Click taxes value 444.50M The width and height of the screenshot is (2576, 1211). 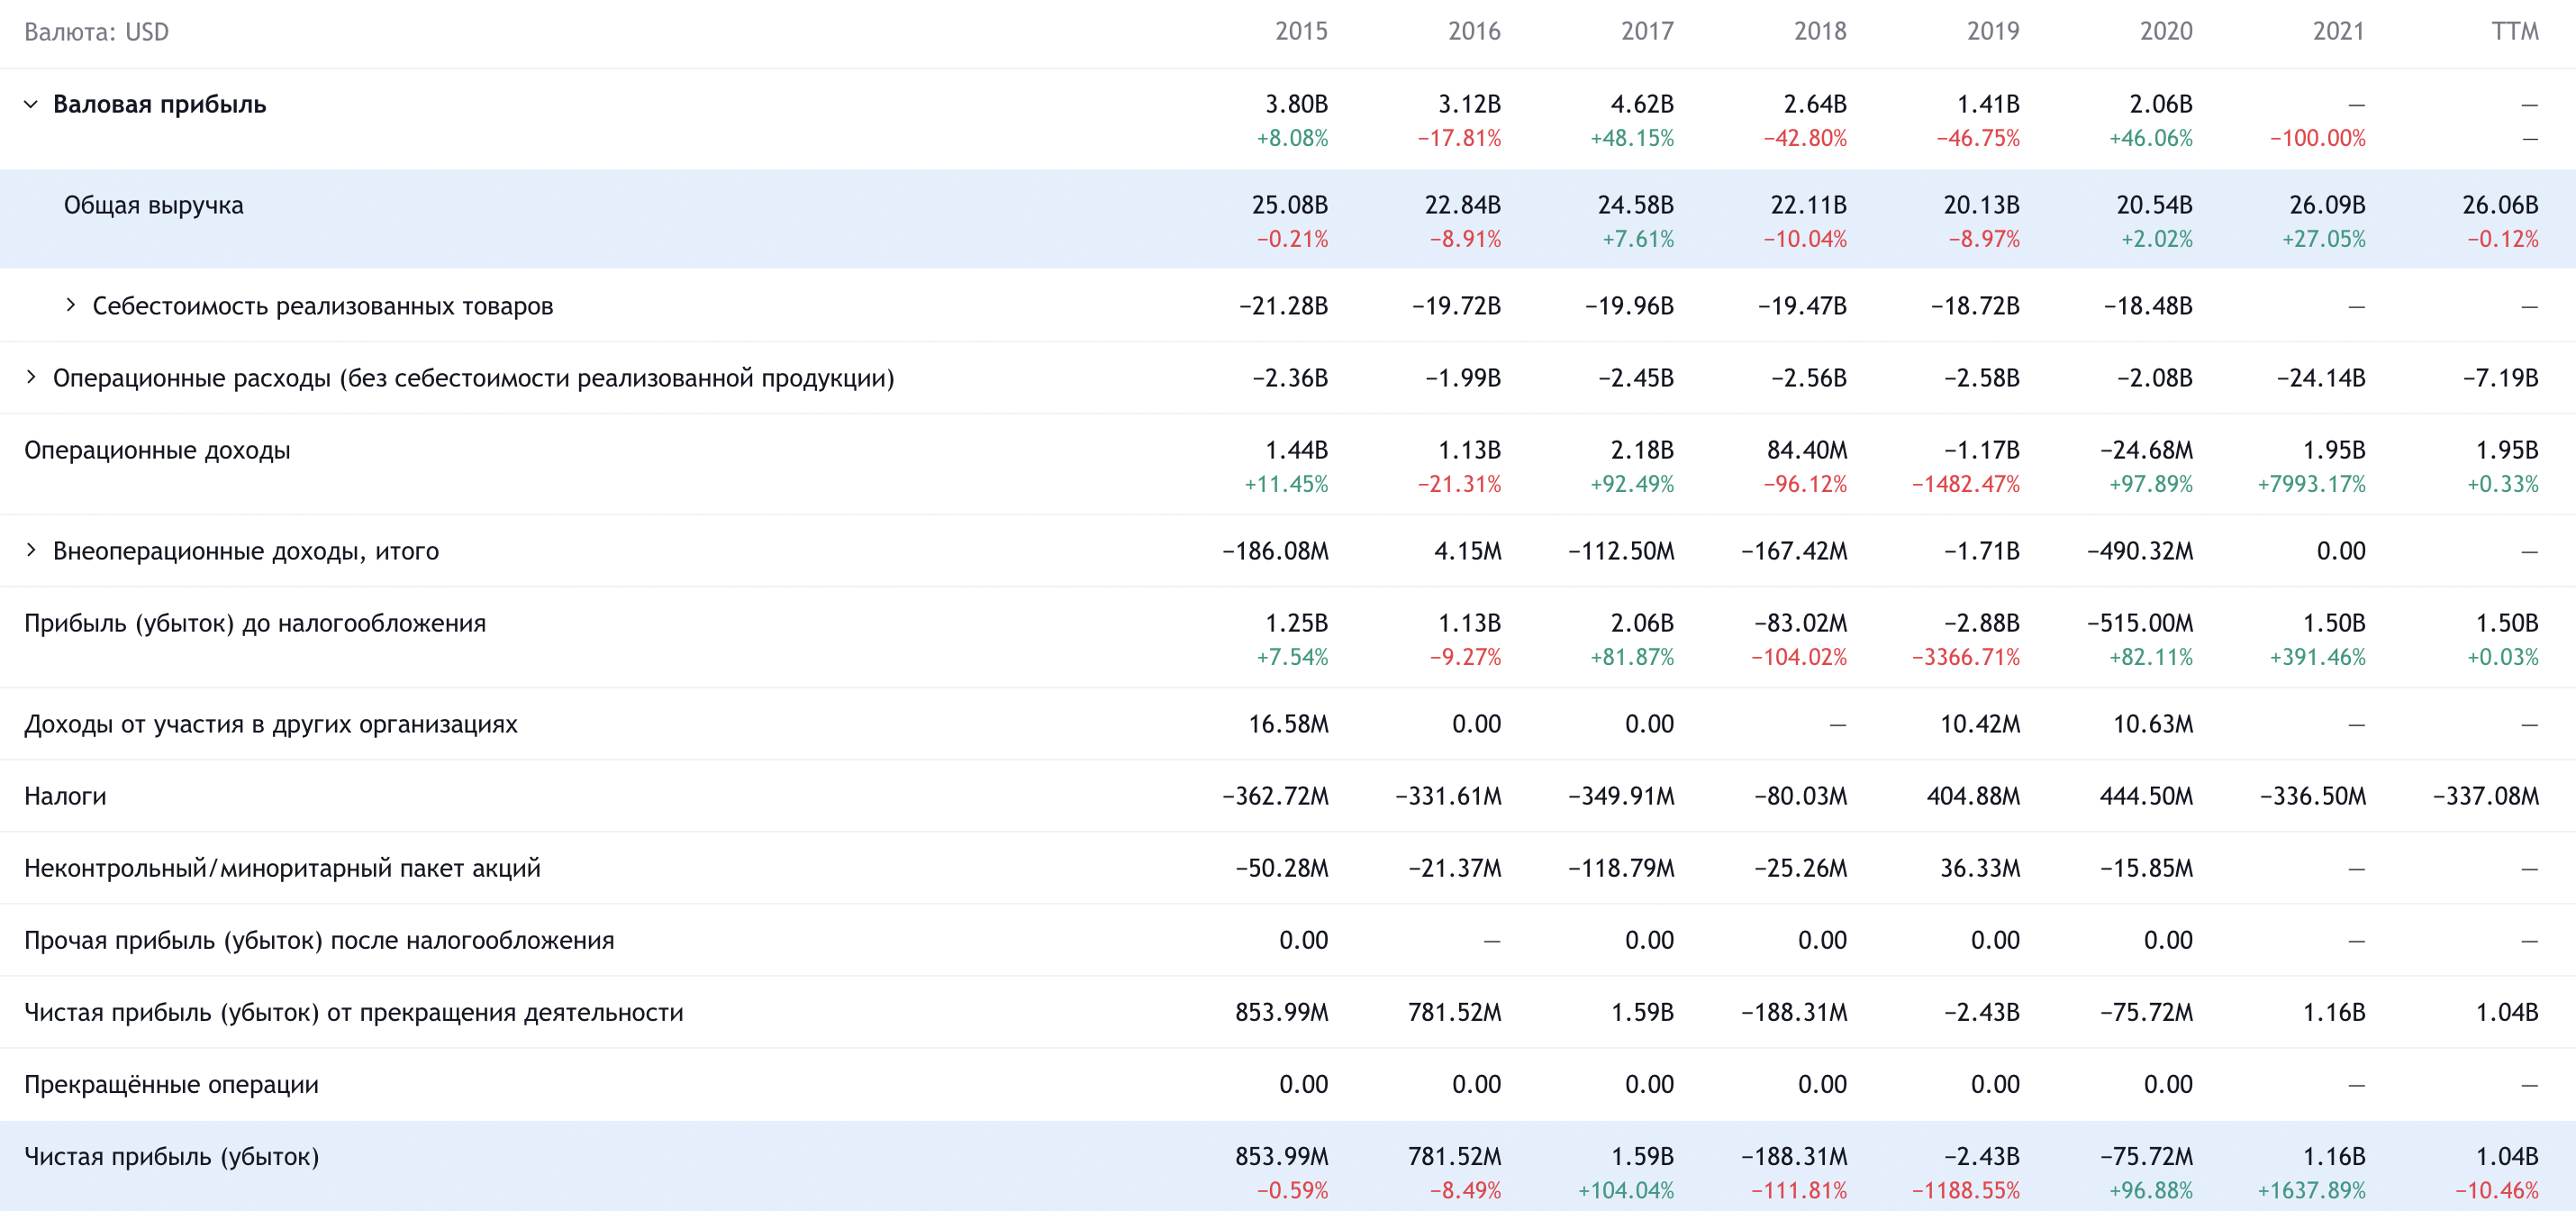pos(2146,796)
